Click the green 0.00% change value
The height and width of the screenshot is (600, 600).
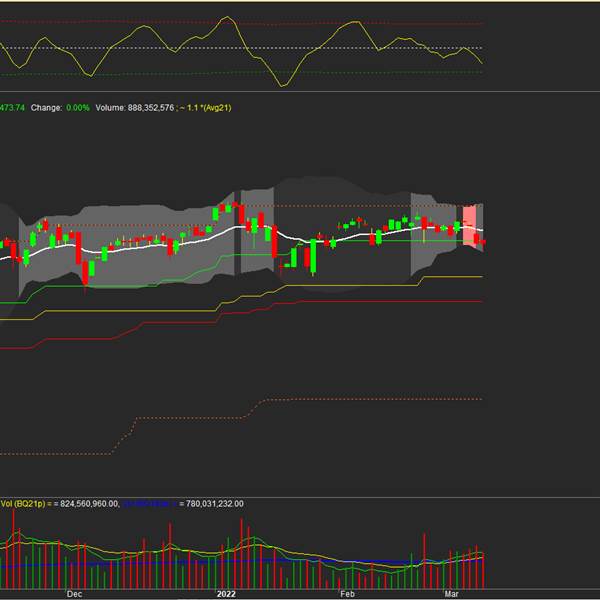coord(78,108)
